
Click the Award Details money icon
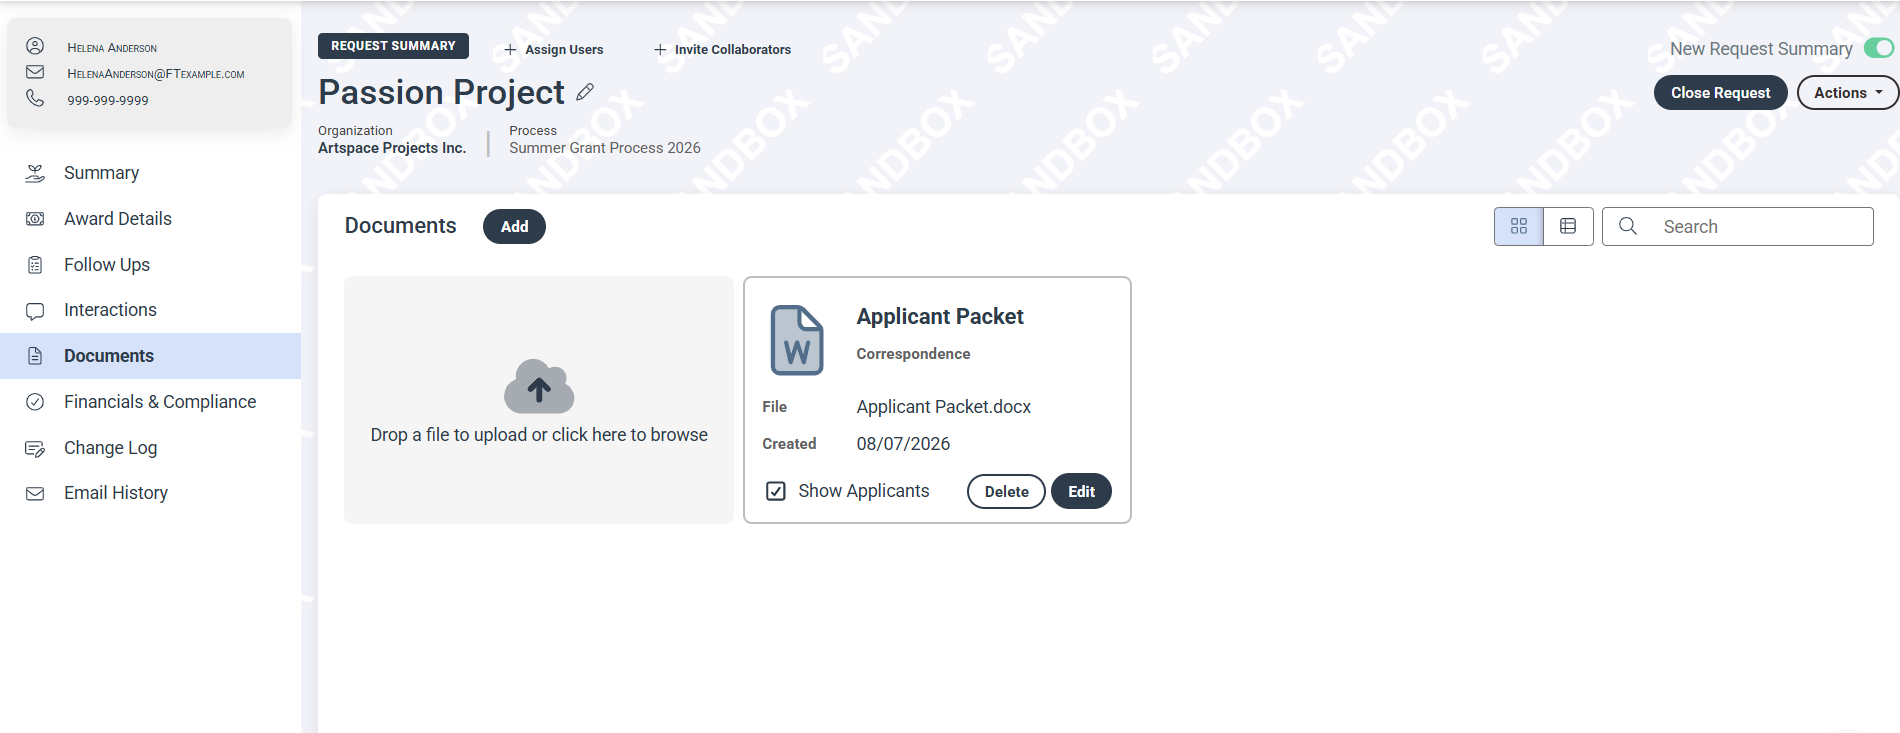click(x=35, y=219)
